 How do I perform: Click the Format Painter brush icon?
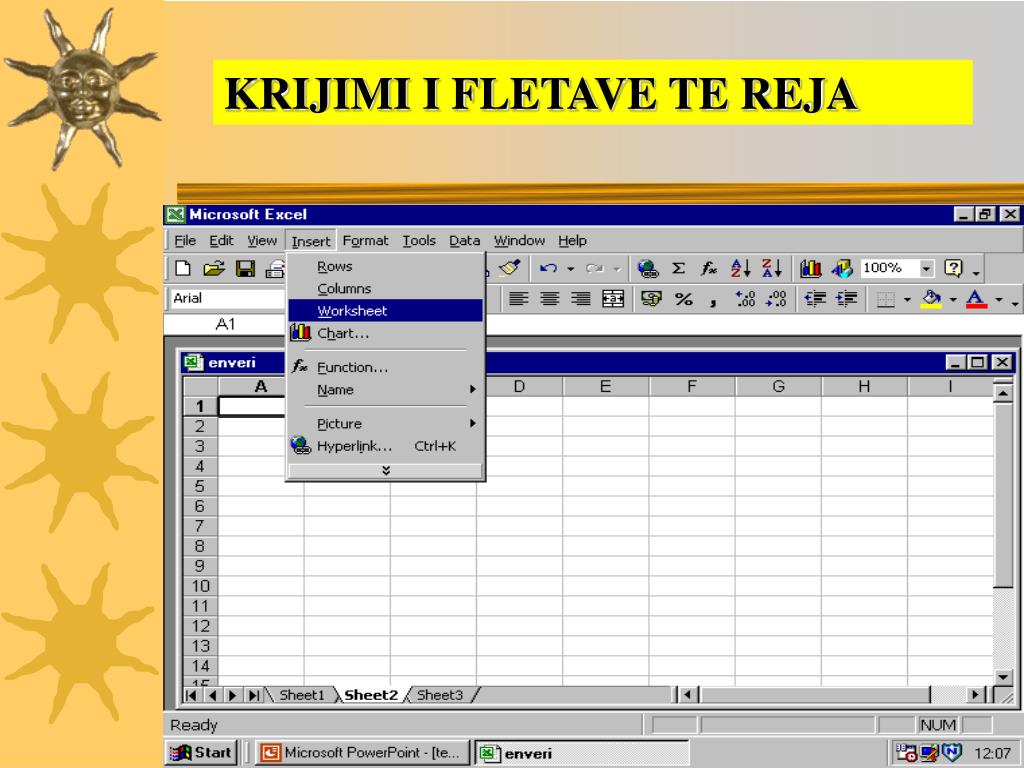pos(509,268)
